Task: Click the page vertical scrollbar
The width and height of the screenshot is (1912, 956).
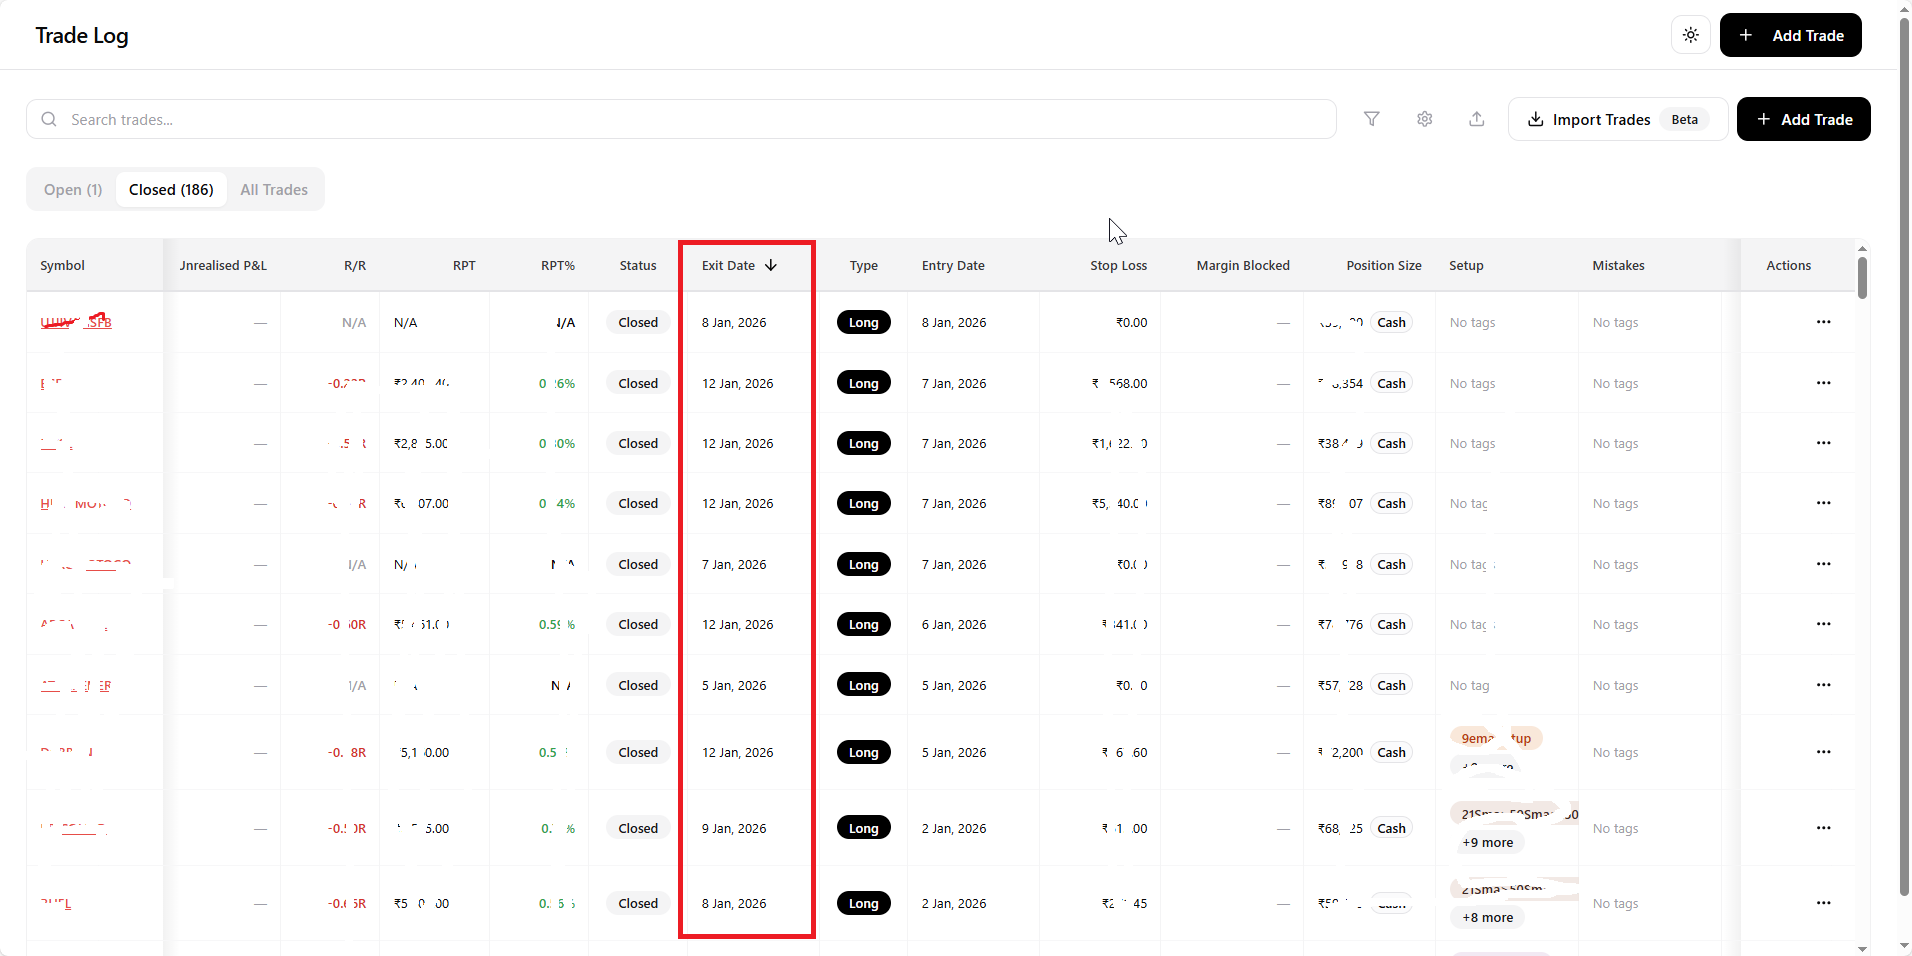Action: click(x=1904, y=455)
